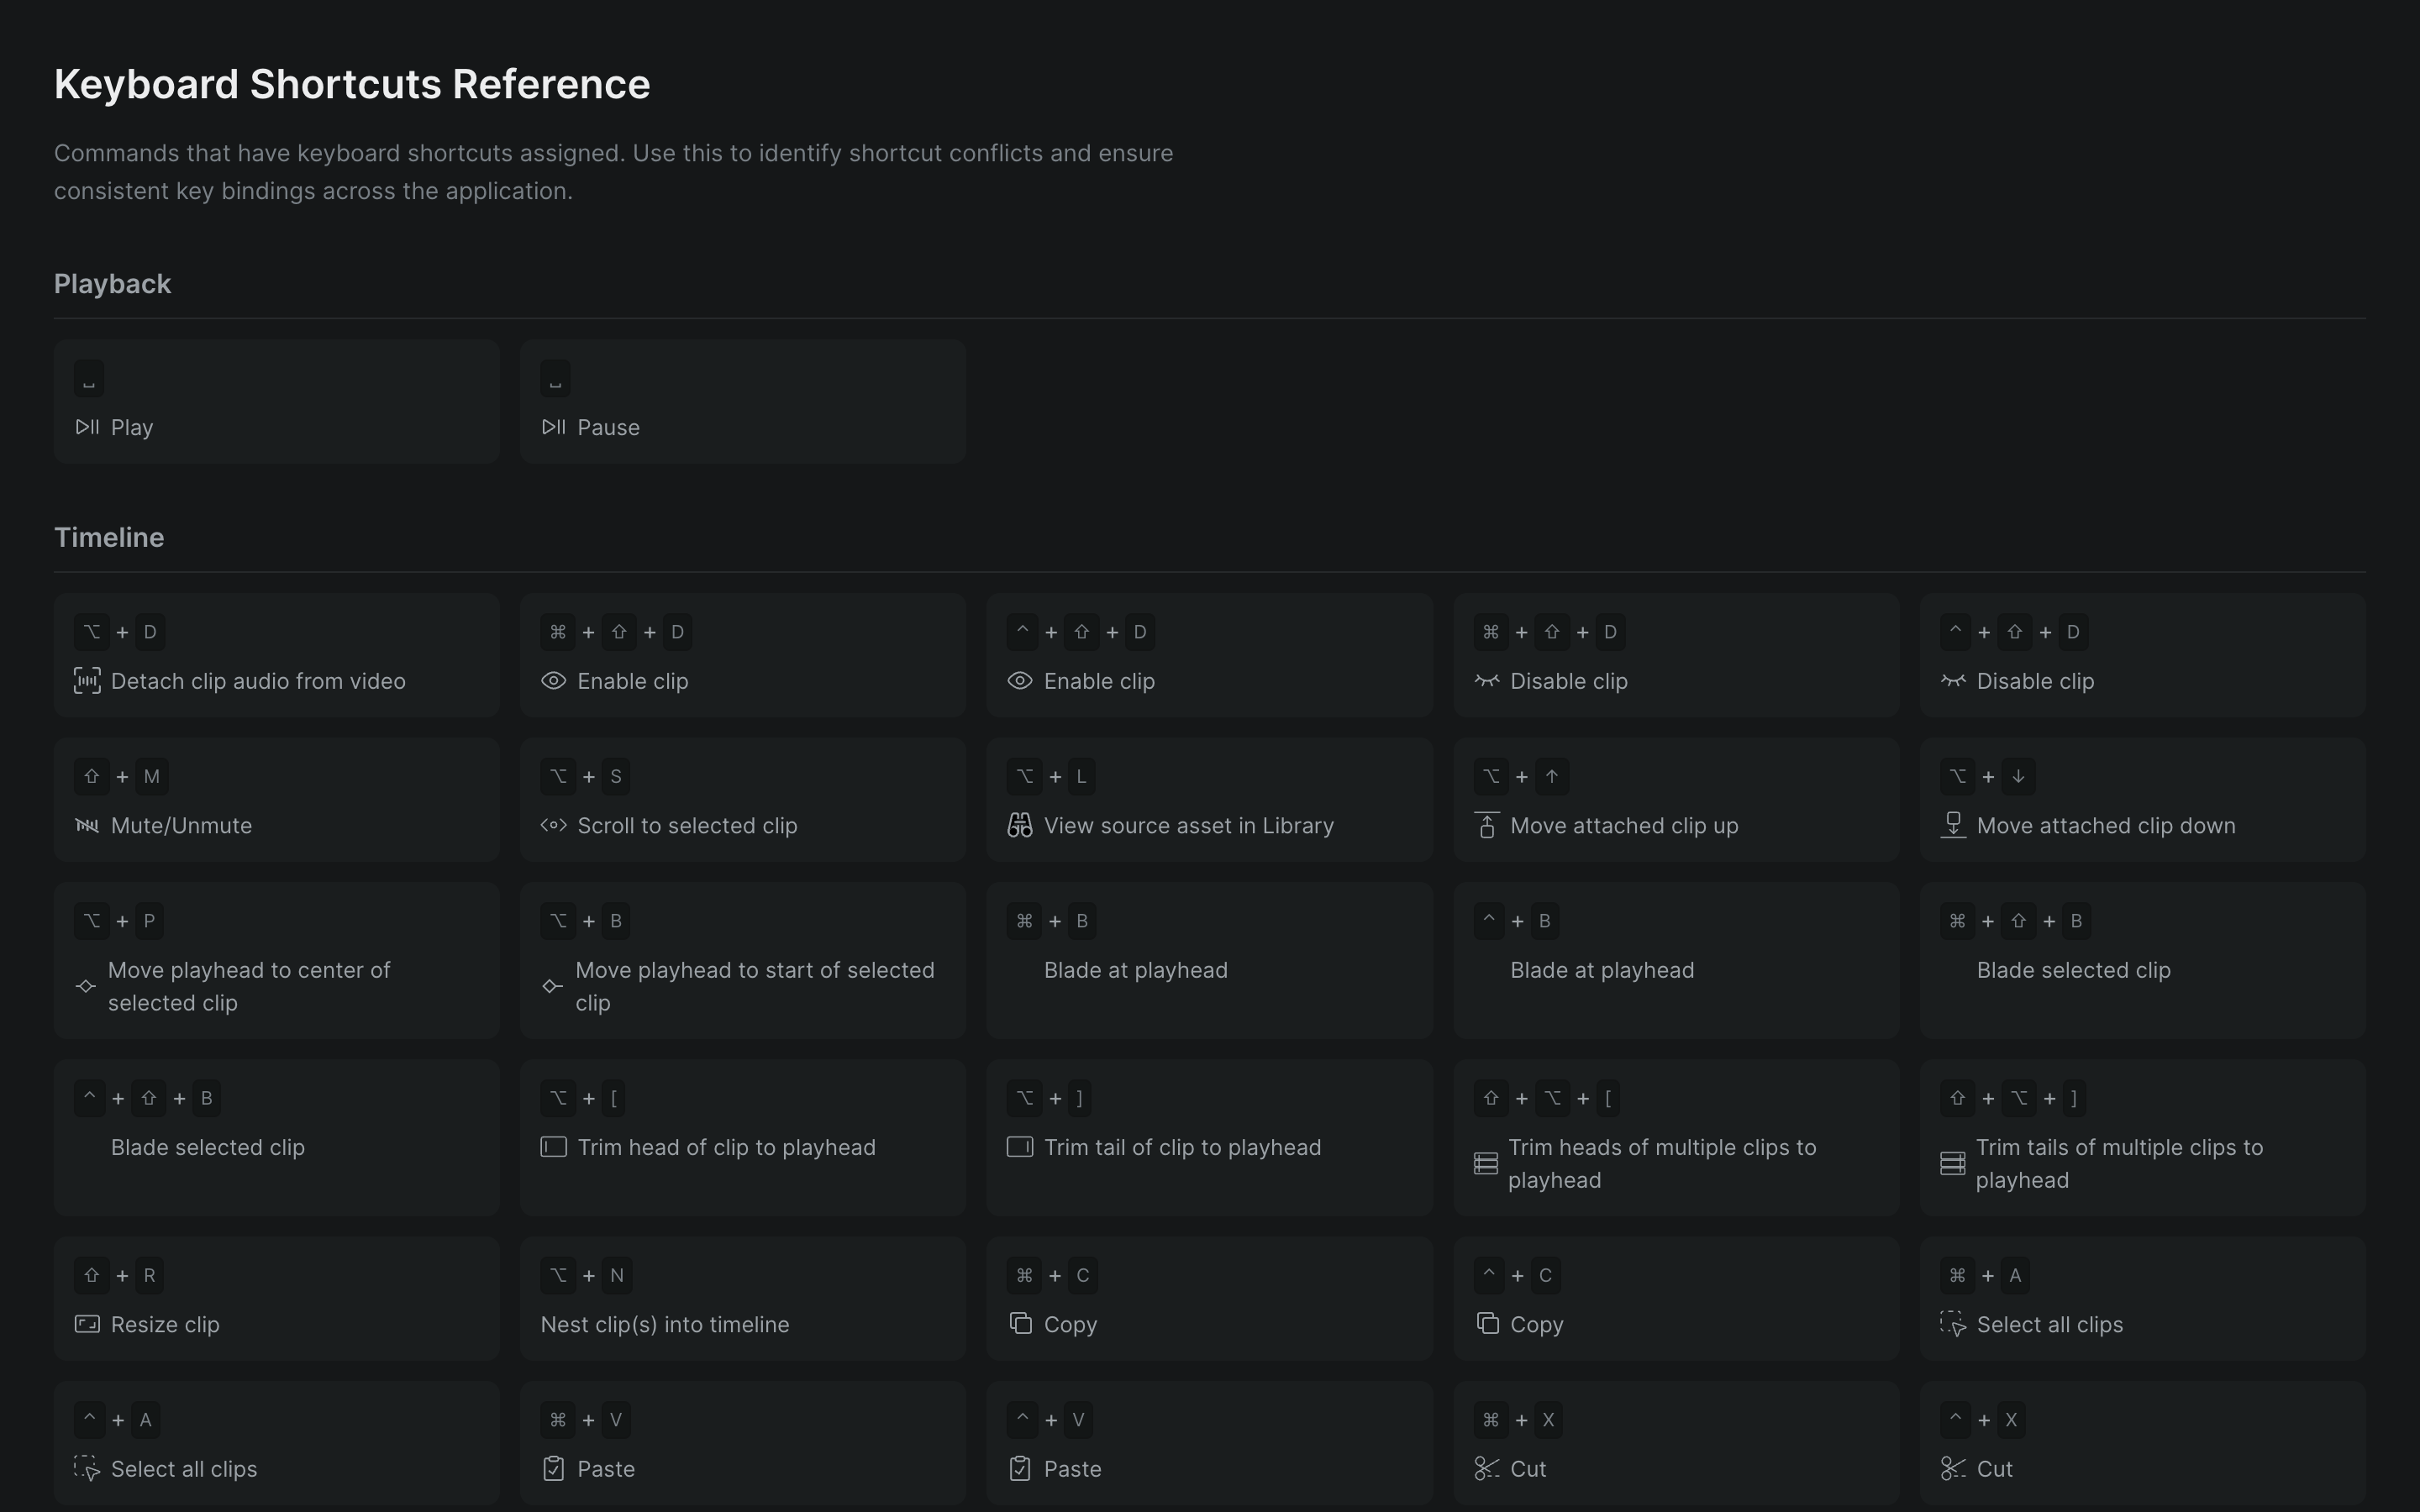The width and height of the screenshot is (2420, 1512).
Task: Click the "Keyboard Shortcuts Reference" title
Action: coord(352,84)
